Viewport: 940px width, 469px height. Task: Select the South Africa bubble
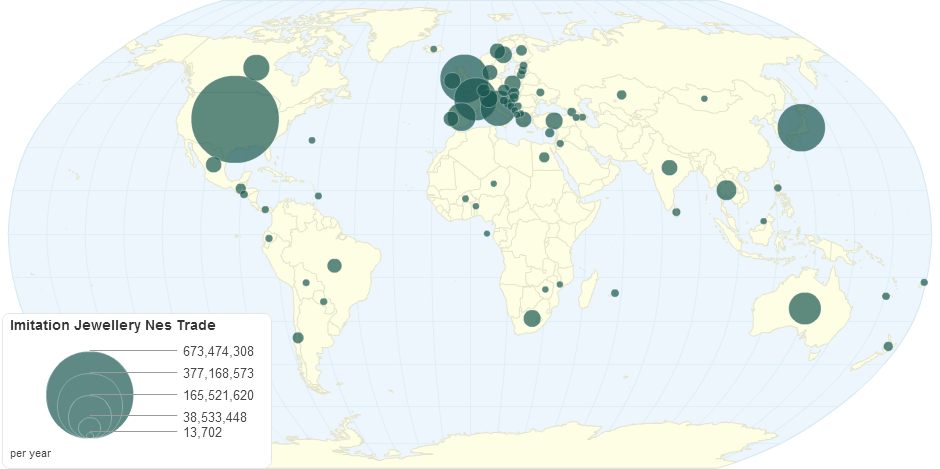pyautogui.click(x=532, y=318)
